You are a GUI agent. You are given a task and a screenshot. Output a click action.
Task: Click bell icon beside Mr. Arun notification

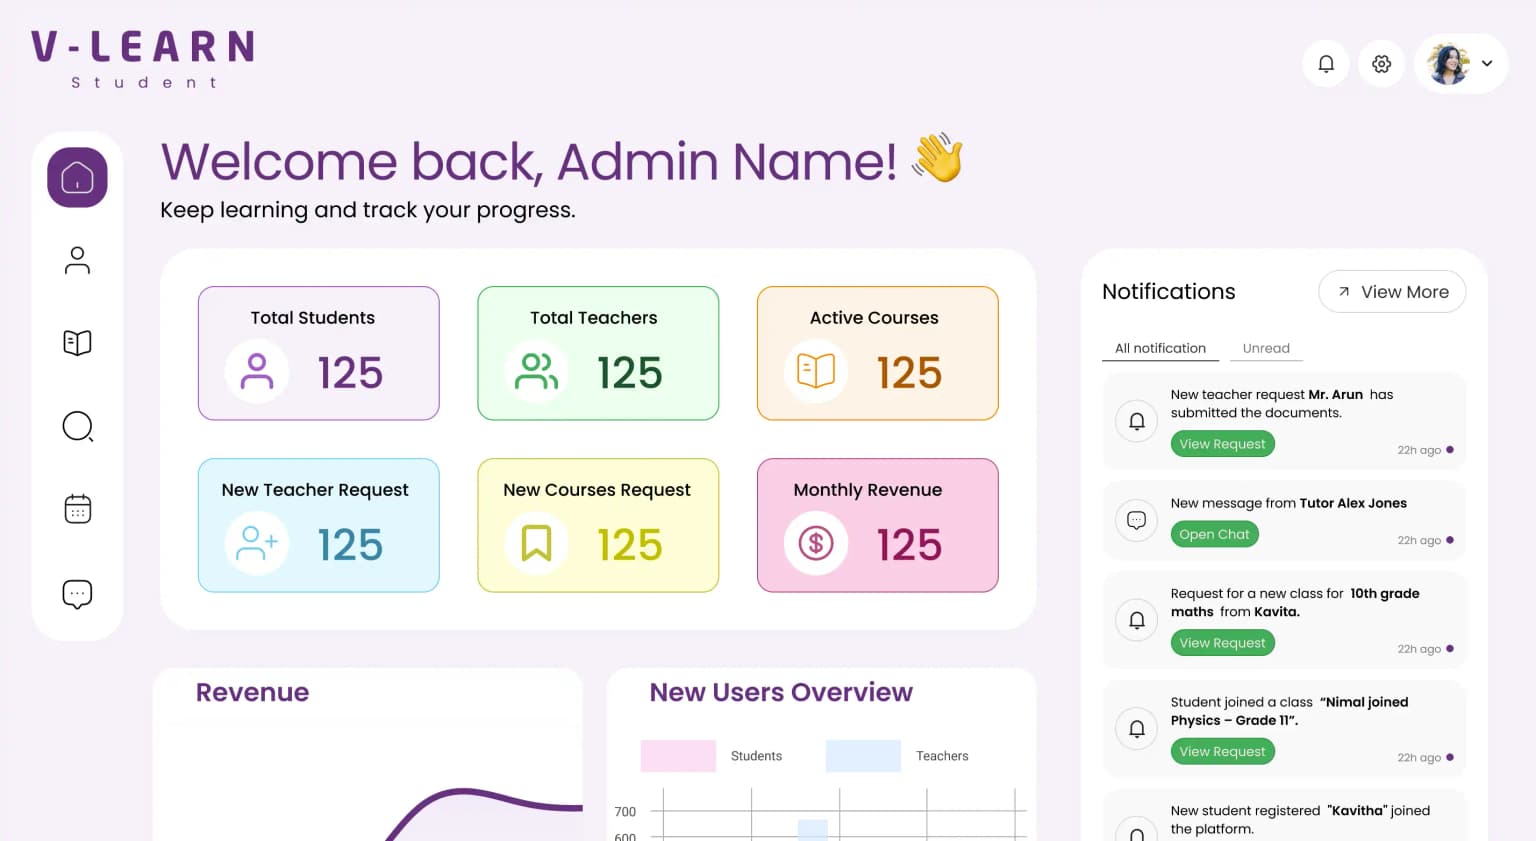tap(1137, 421)
